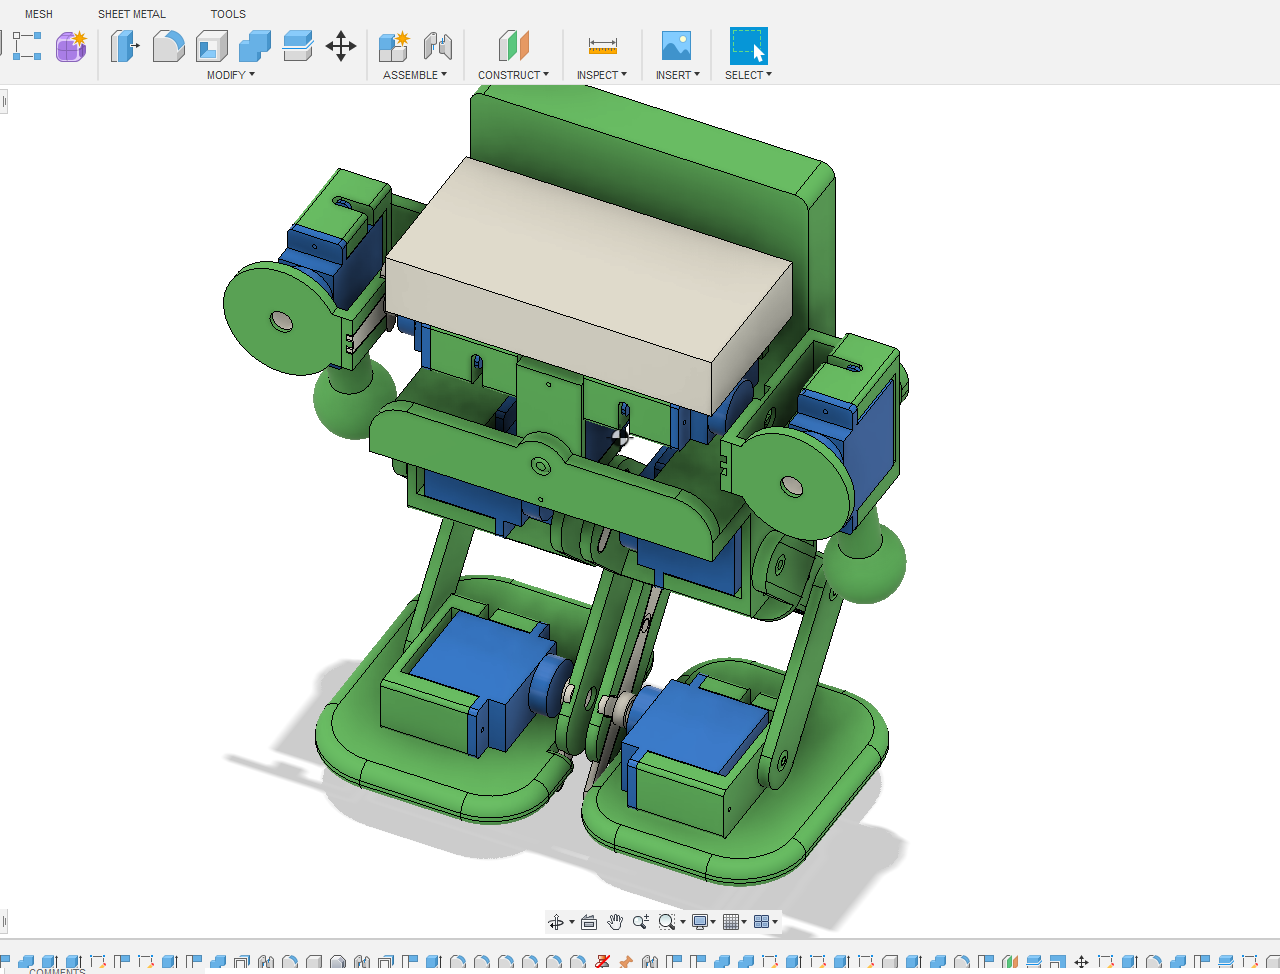Open the Modify dropdown menu
The height and width of the screenshot is (974, 1280).
(229, 74)
